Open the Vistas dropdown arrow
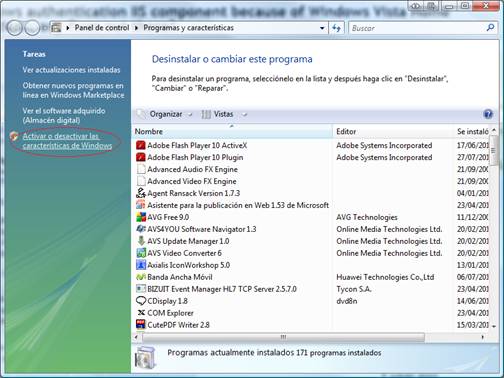 244,114
